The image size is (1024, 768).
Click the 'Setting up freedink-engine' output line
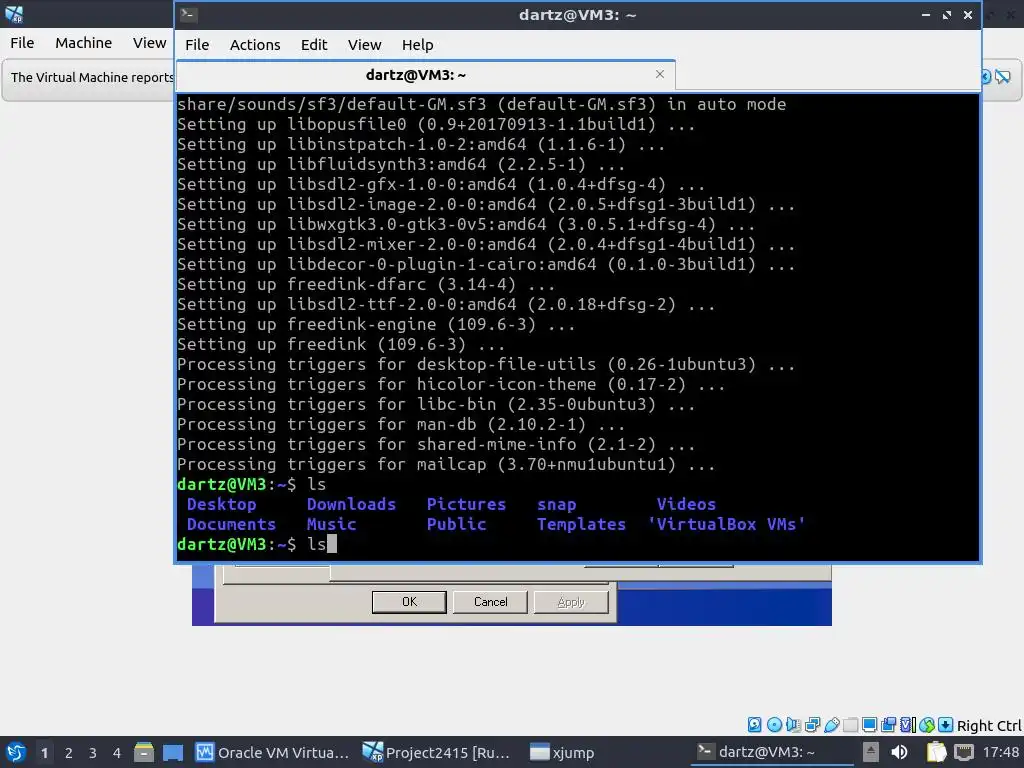point(376,325)
